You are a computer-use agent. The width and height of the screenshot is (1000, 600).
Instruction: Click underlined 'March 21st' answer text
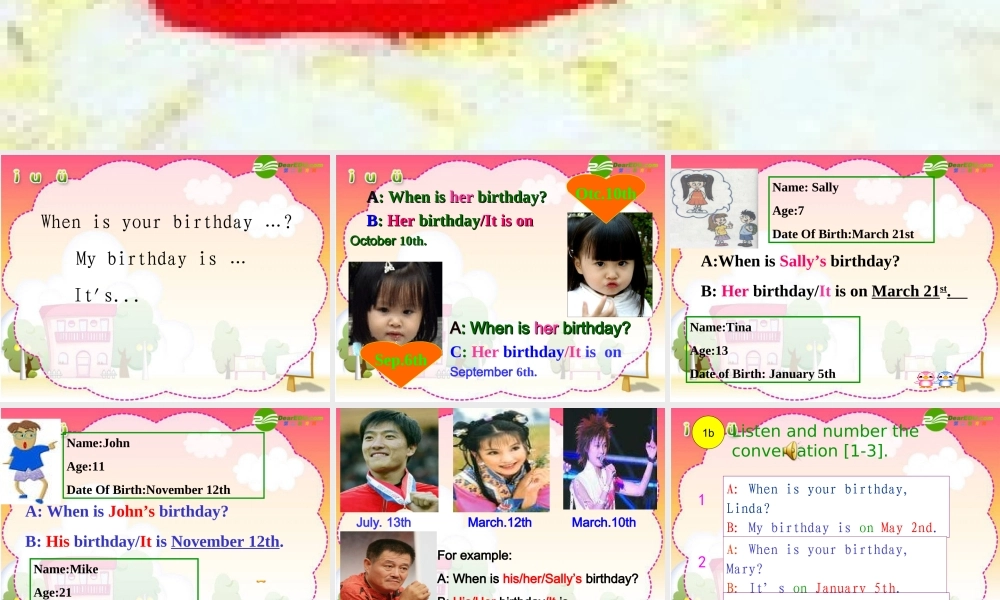[x=910, y=291]
